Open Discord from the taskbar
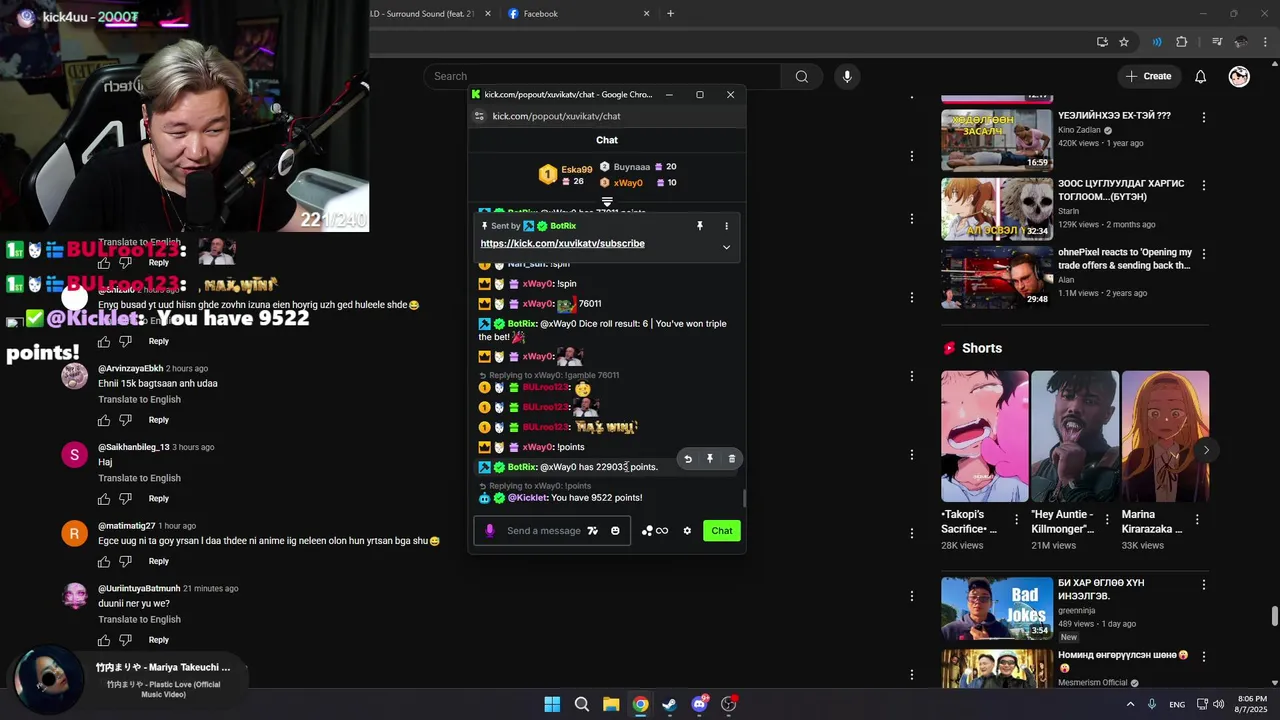The height and width of the screenshot is (720, 1280). [x=700, y=704]
